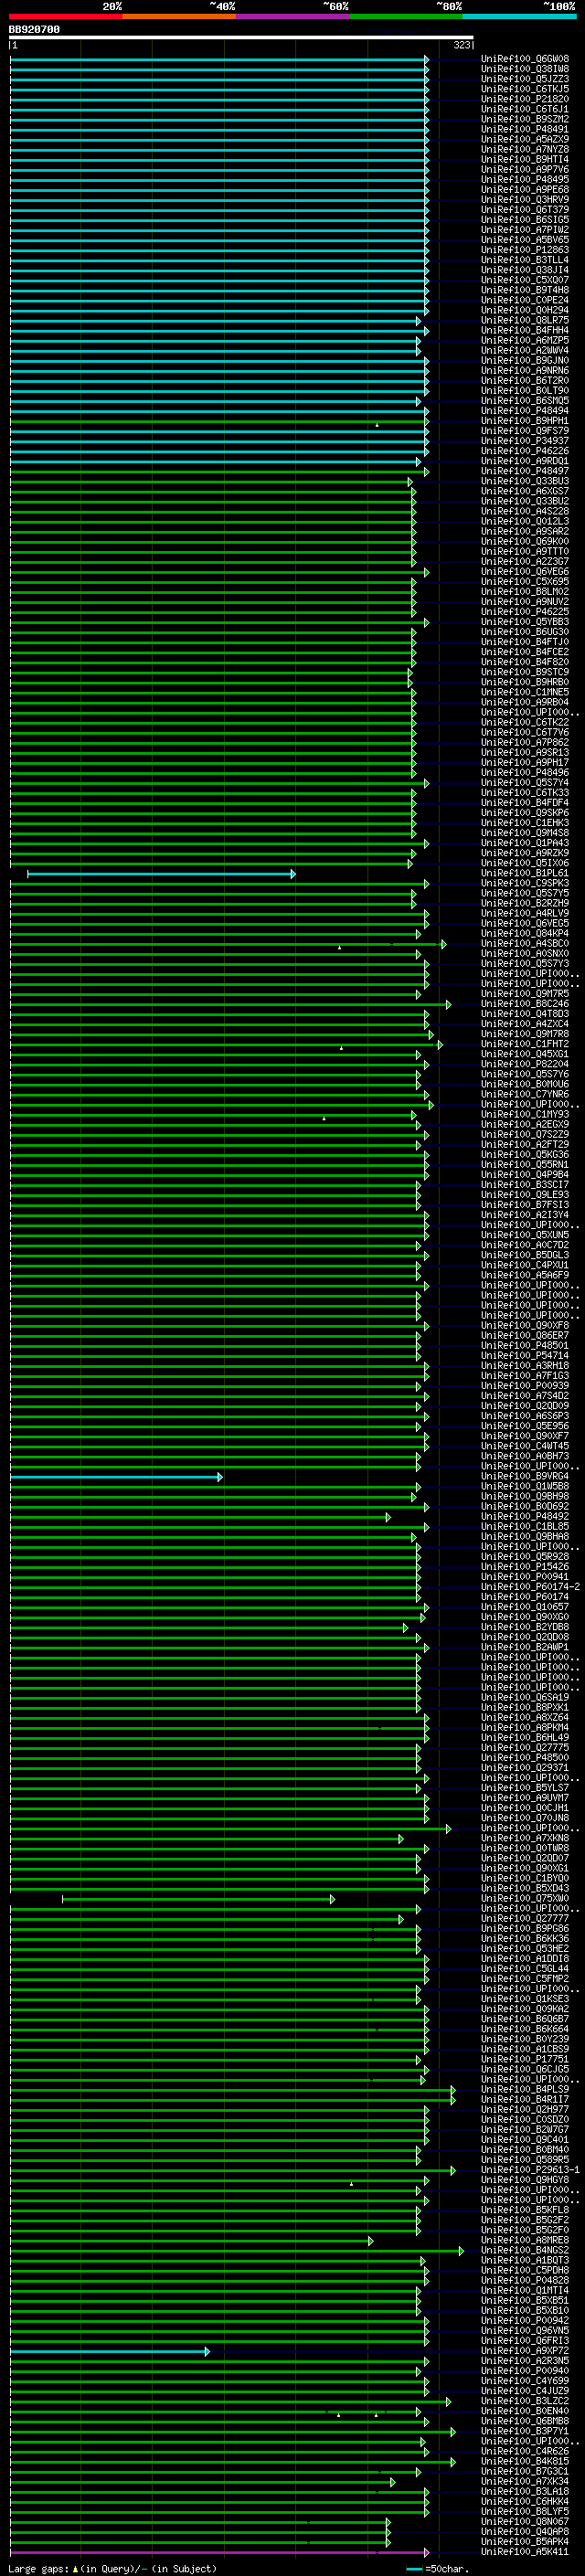Click the white query sequence bar

241,38
